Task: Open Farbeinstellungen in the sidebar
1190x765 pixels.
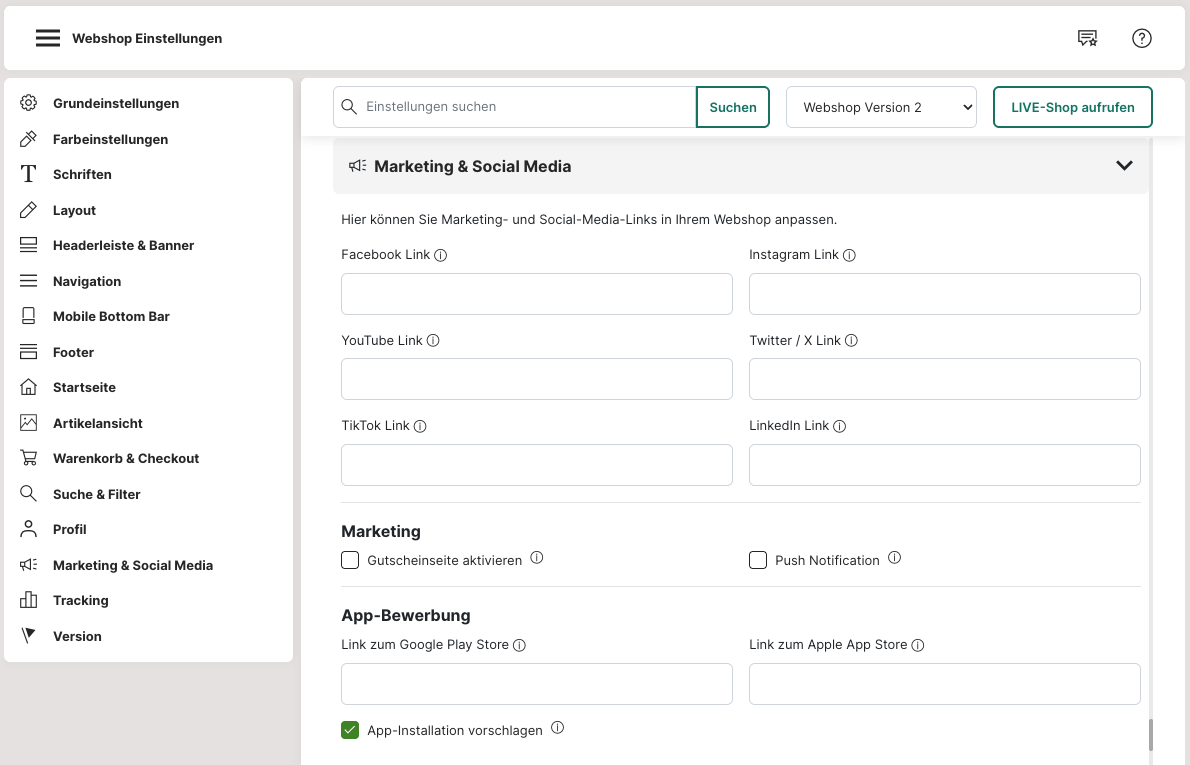Action: point(110,139)
